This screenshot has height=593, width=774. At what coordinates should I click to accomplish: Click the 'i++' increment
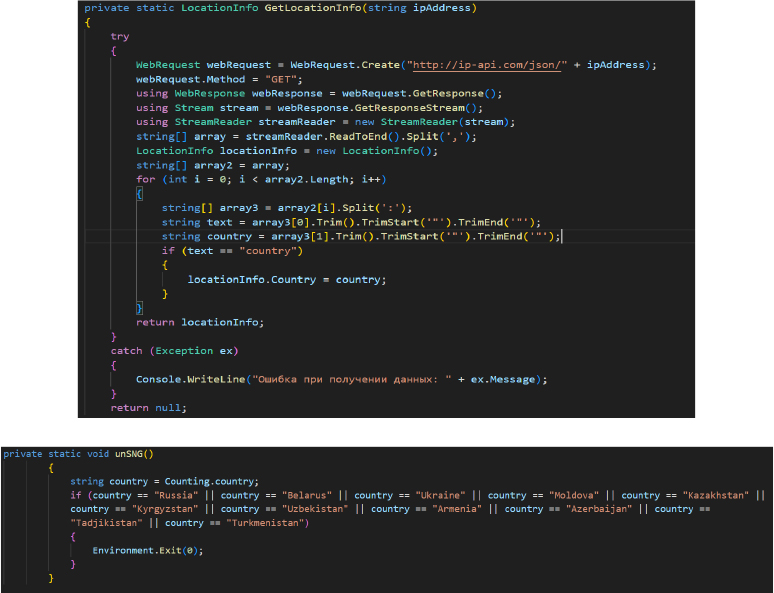[x=370, y=180]
